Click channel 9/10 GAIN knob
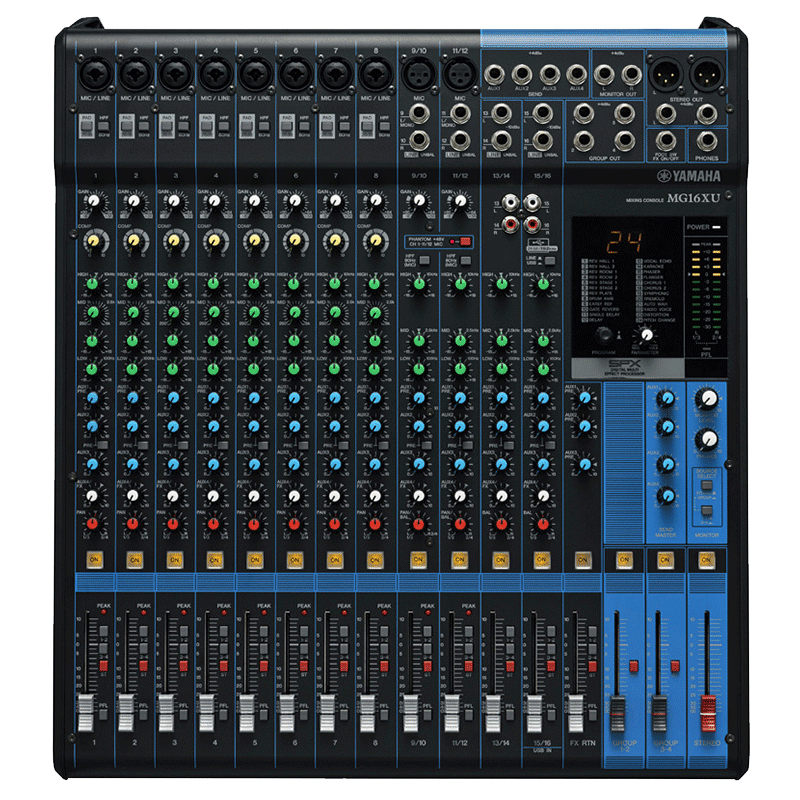This screenshot has height=800, width=800. (418, 201)
